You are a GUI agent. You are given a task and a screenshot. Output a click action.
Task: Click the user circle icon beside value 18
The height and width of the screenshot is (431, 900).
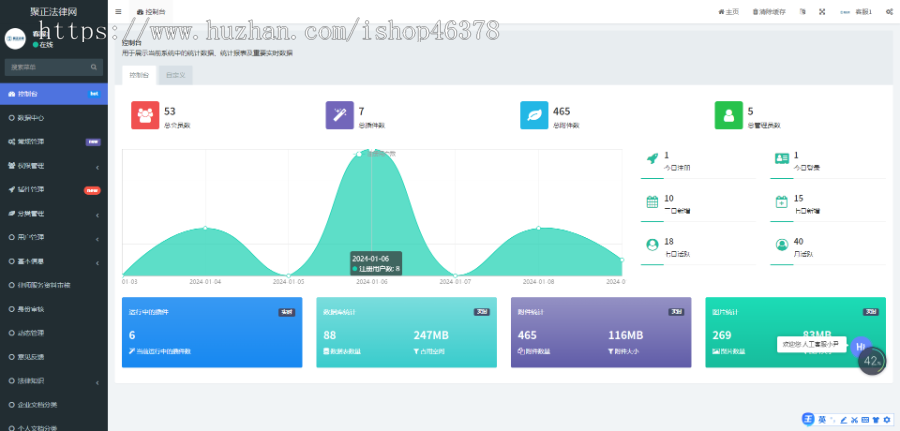click(x=652, y=245)
